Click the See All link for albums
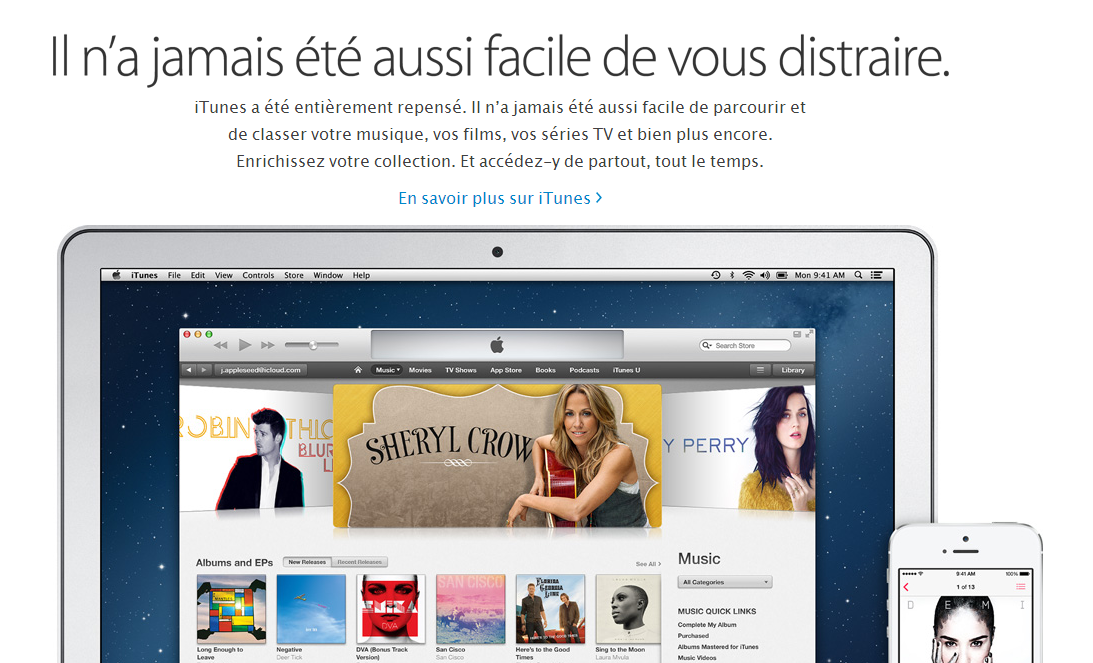This screenshot has width=1093, height=663. [x=648, y=564]
